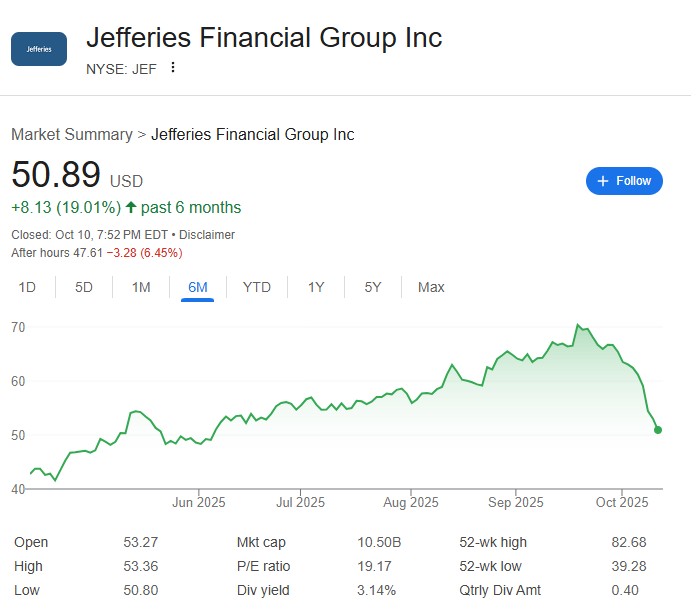Open the three-dot more options menu
Screen dimensions: 691x613
tap(173, 68)
